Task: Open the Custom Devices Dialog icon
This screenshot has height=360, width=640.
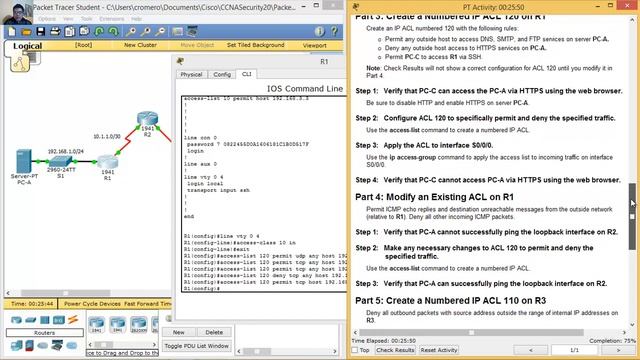Action: click(x=192, y=31)
